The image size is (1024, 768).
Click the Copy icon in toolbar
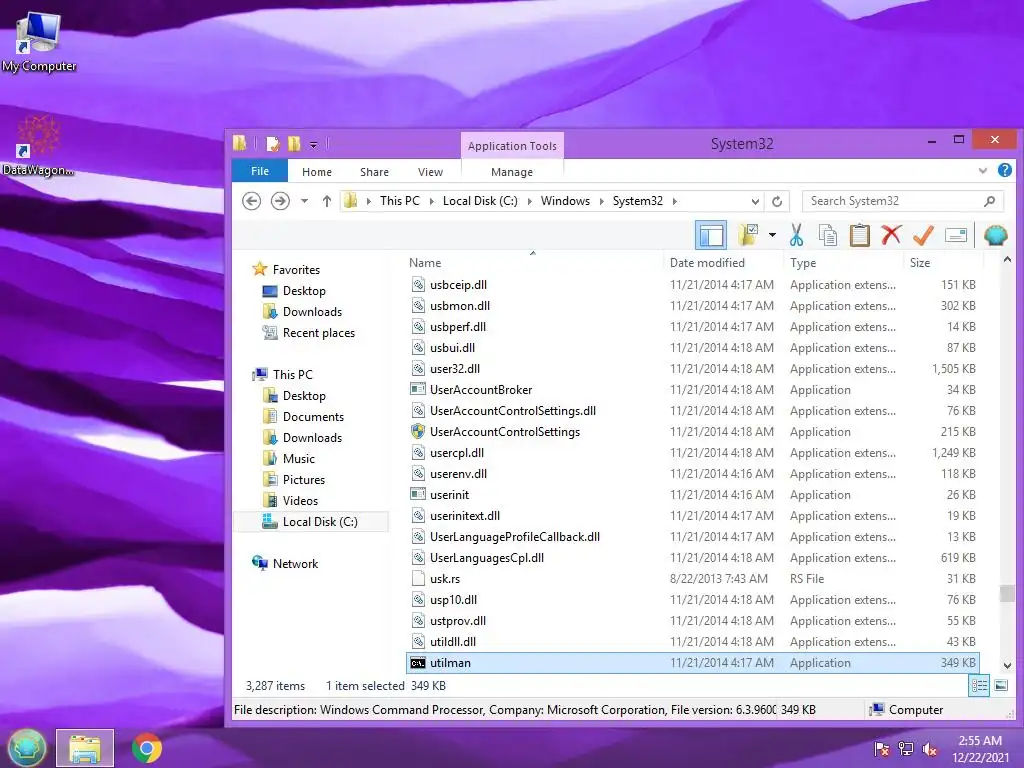point(827,235)
